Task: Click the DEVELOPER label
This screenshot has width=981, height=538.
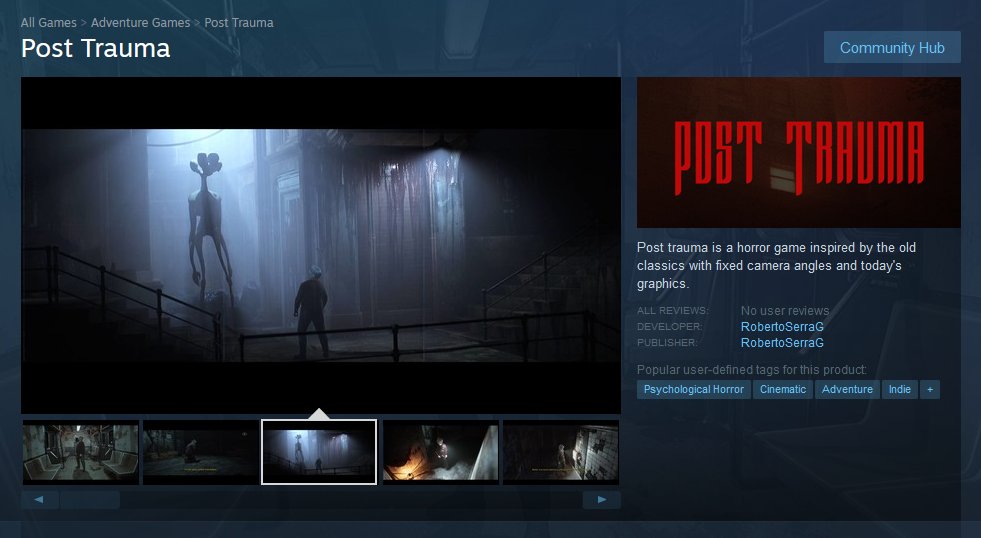Action: pos(669,327)
